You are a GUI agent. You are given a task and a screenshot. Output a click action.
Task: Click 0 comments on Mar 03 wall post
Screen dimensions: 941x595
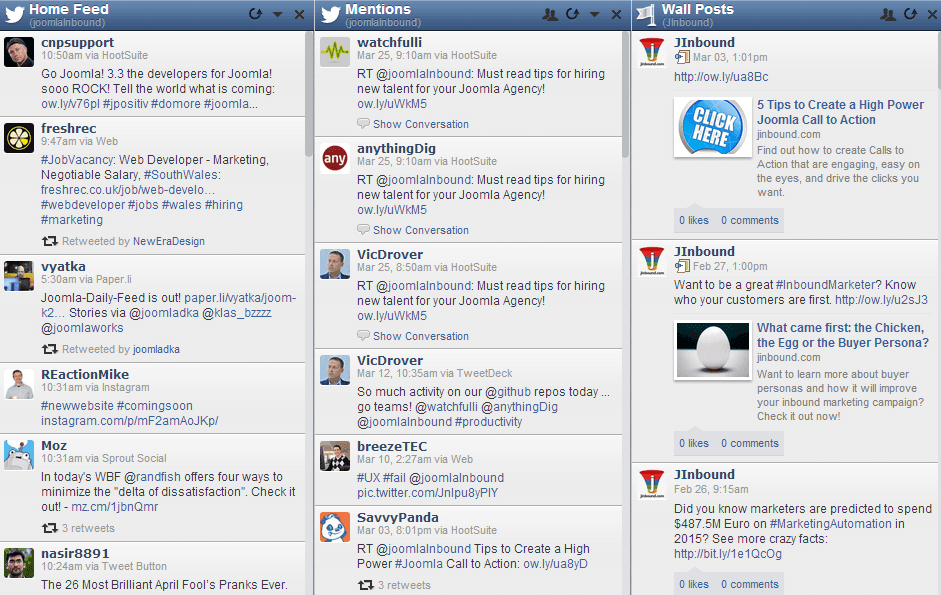coord(750,220)
